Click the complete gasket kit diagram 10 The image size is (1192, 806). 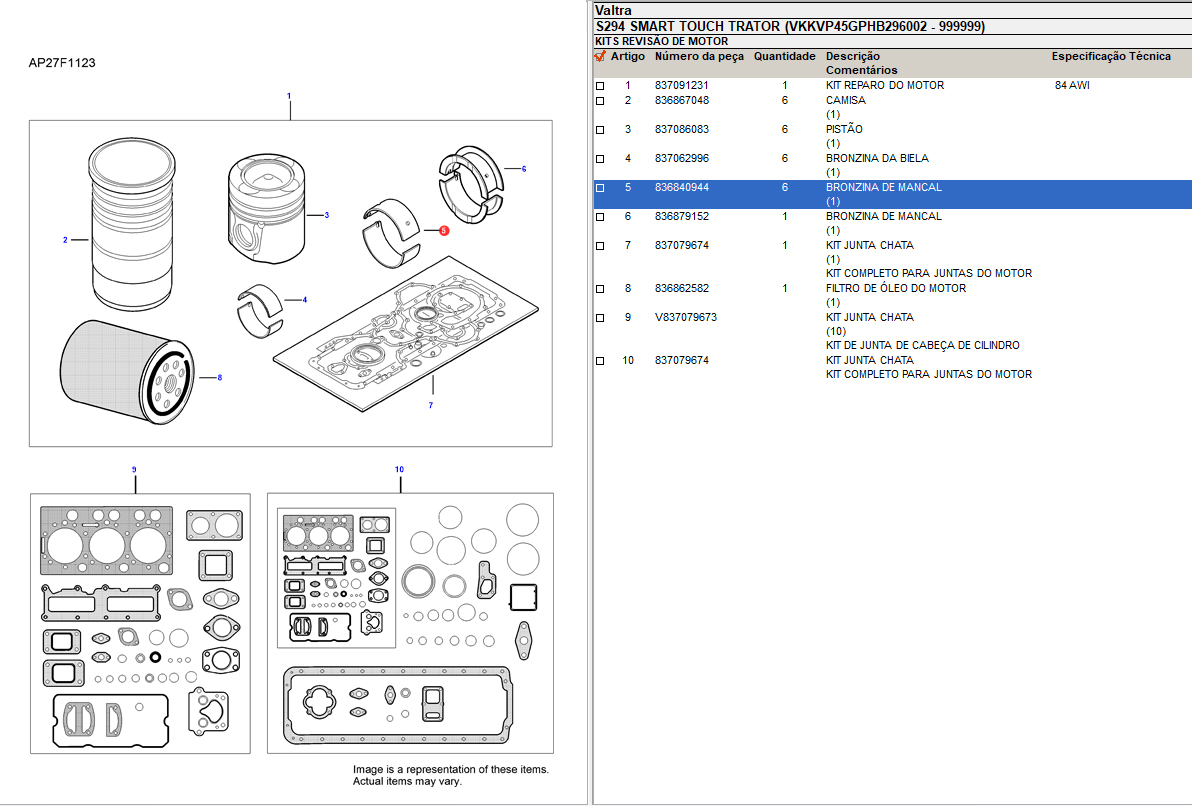pyautogui.click(x=410, y=622)
